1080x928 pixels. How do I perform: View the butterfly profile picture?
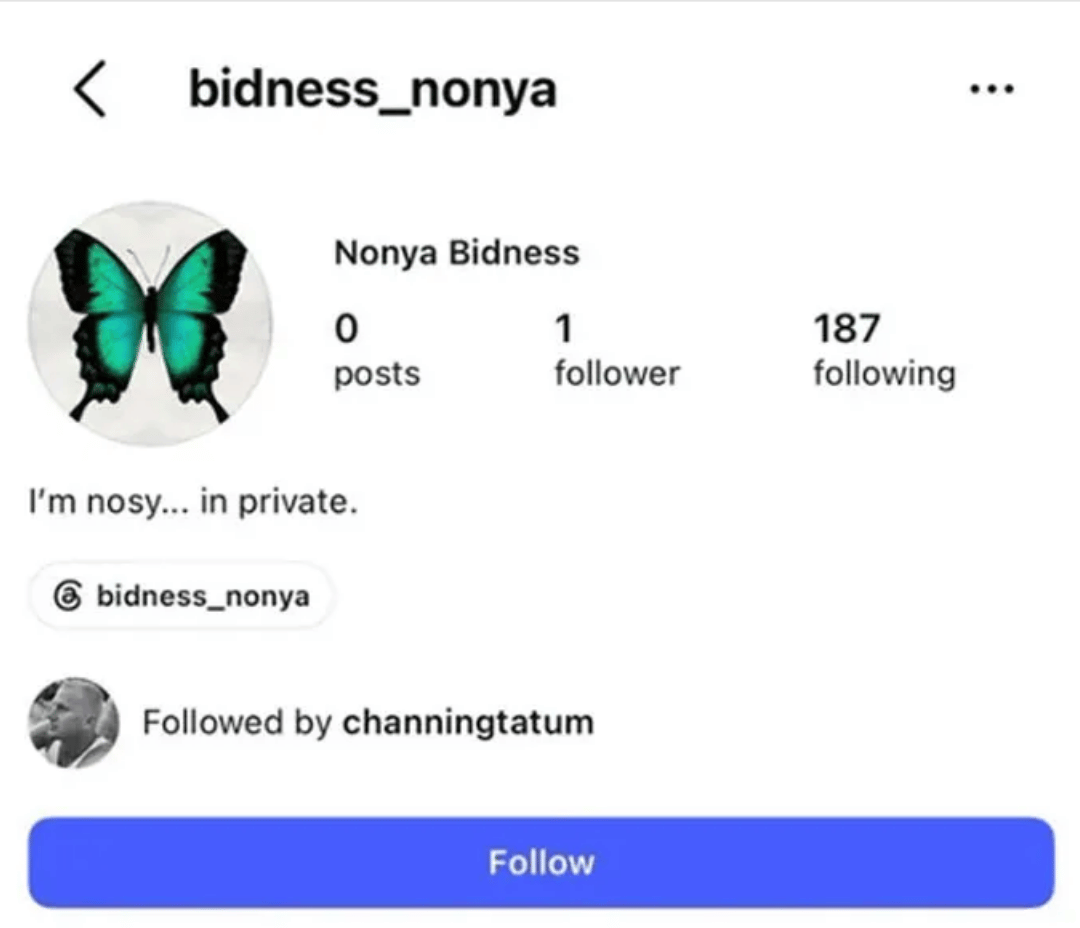[150, 324]
